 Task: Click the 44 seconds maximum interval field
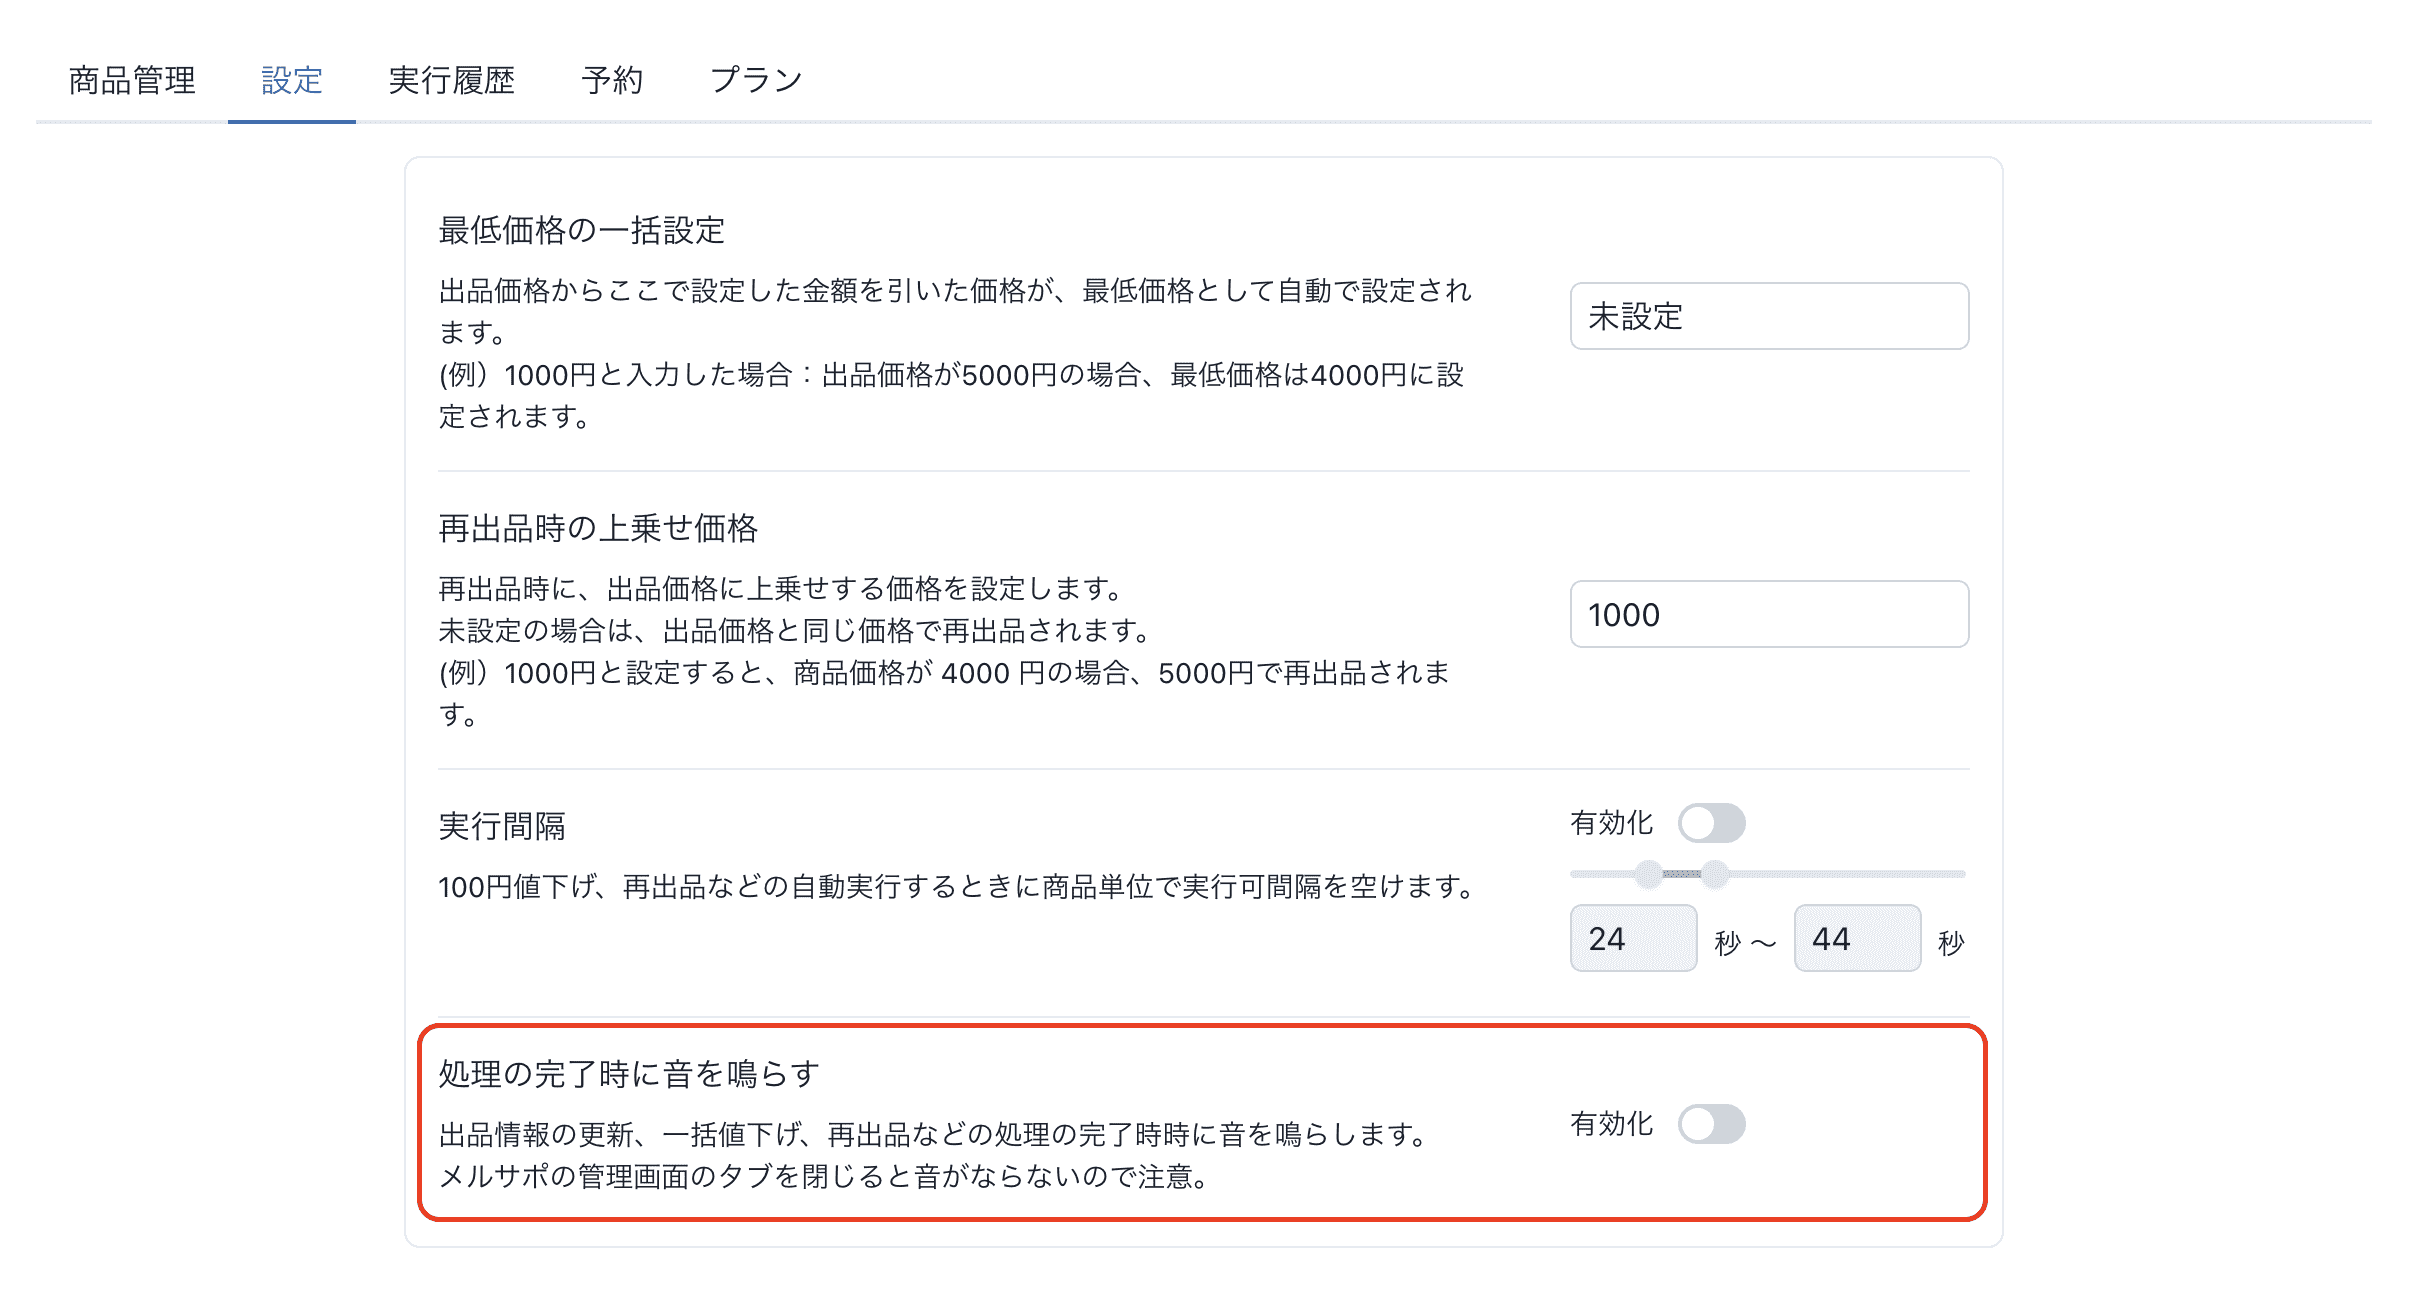coord(1856,938)
